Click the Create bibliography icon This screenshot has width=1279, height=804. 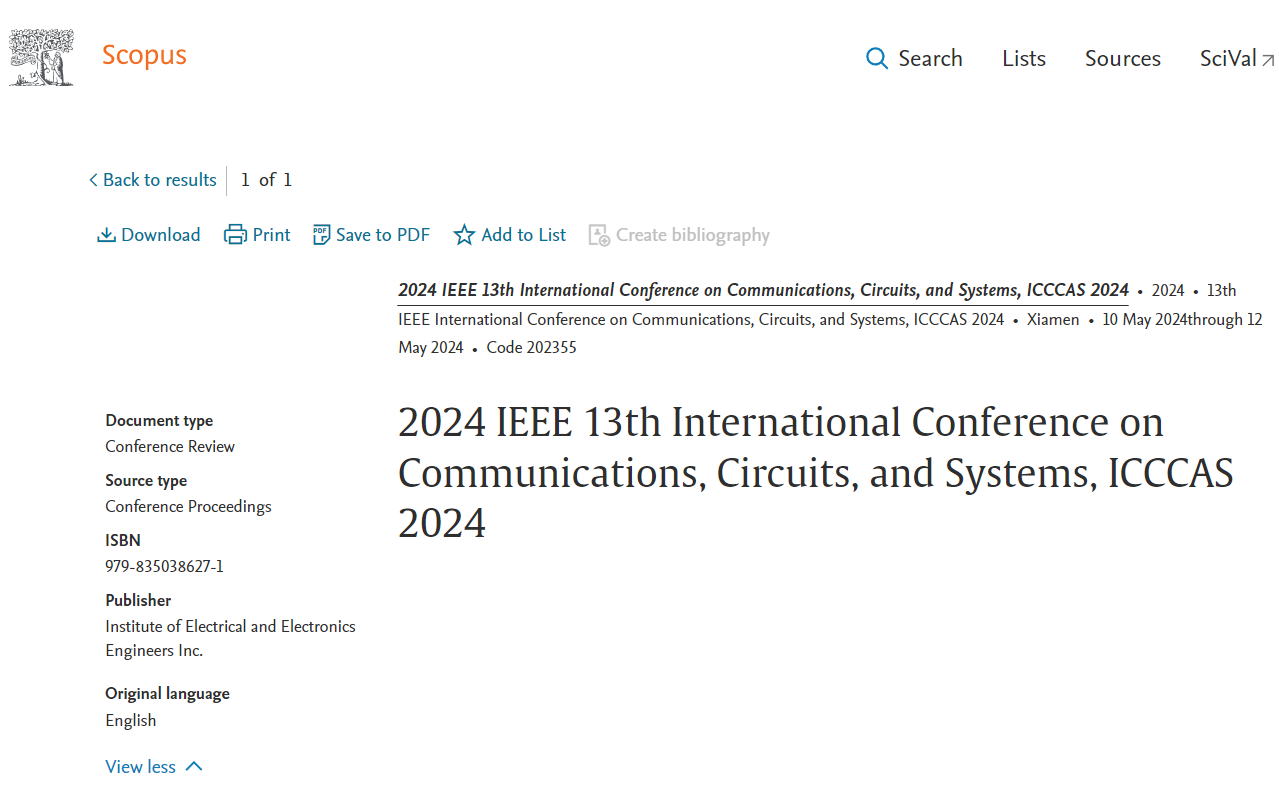(599, 235)
